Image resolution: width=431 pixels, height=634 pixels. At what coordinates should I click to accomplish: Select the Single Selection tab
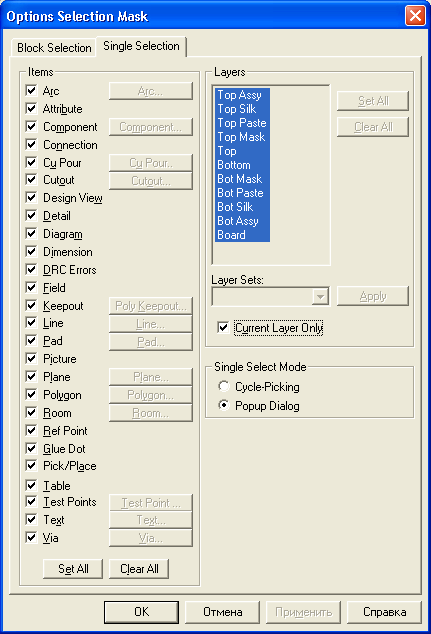141,46
